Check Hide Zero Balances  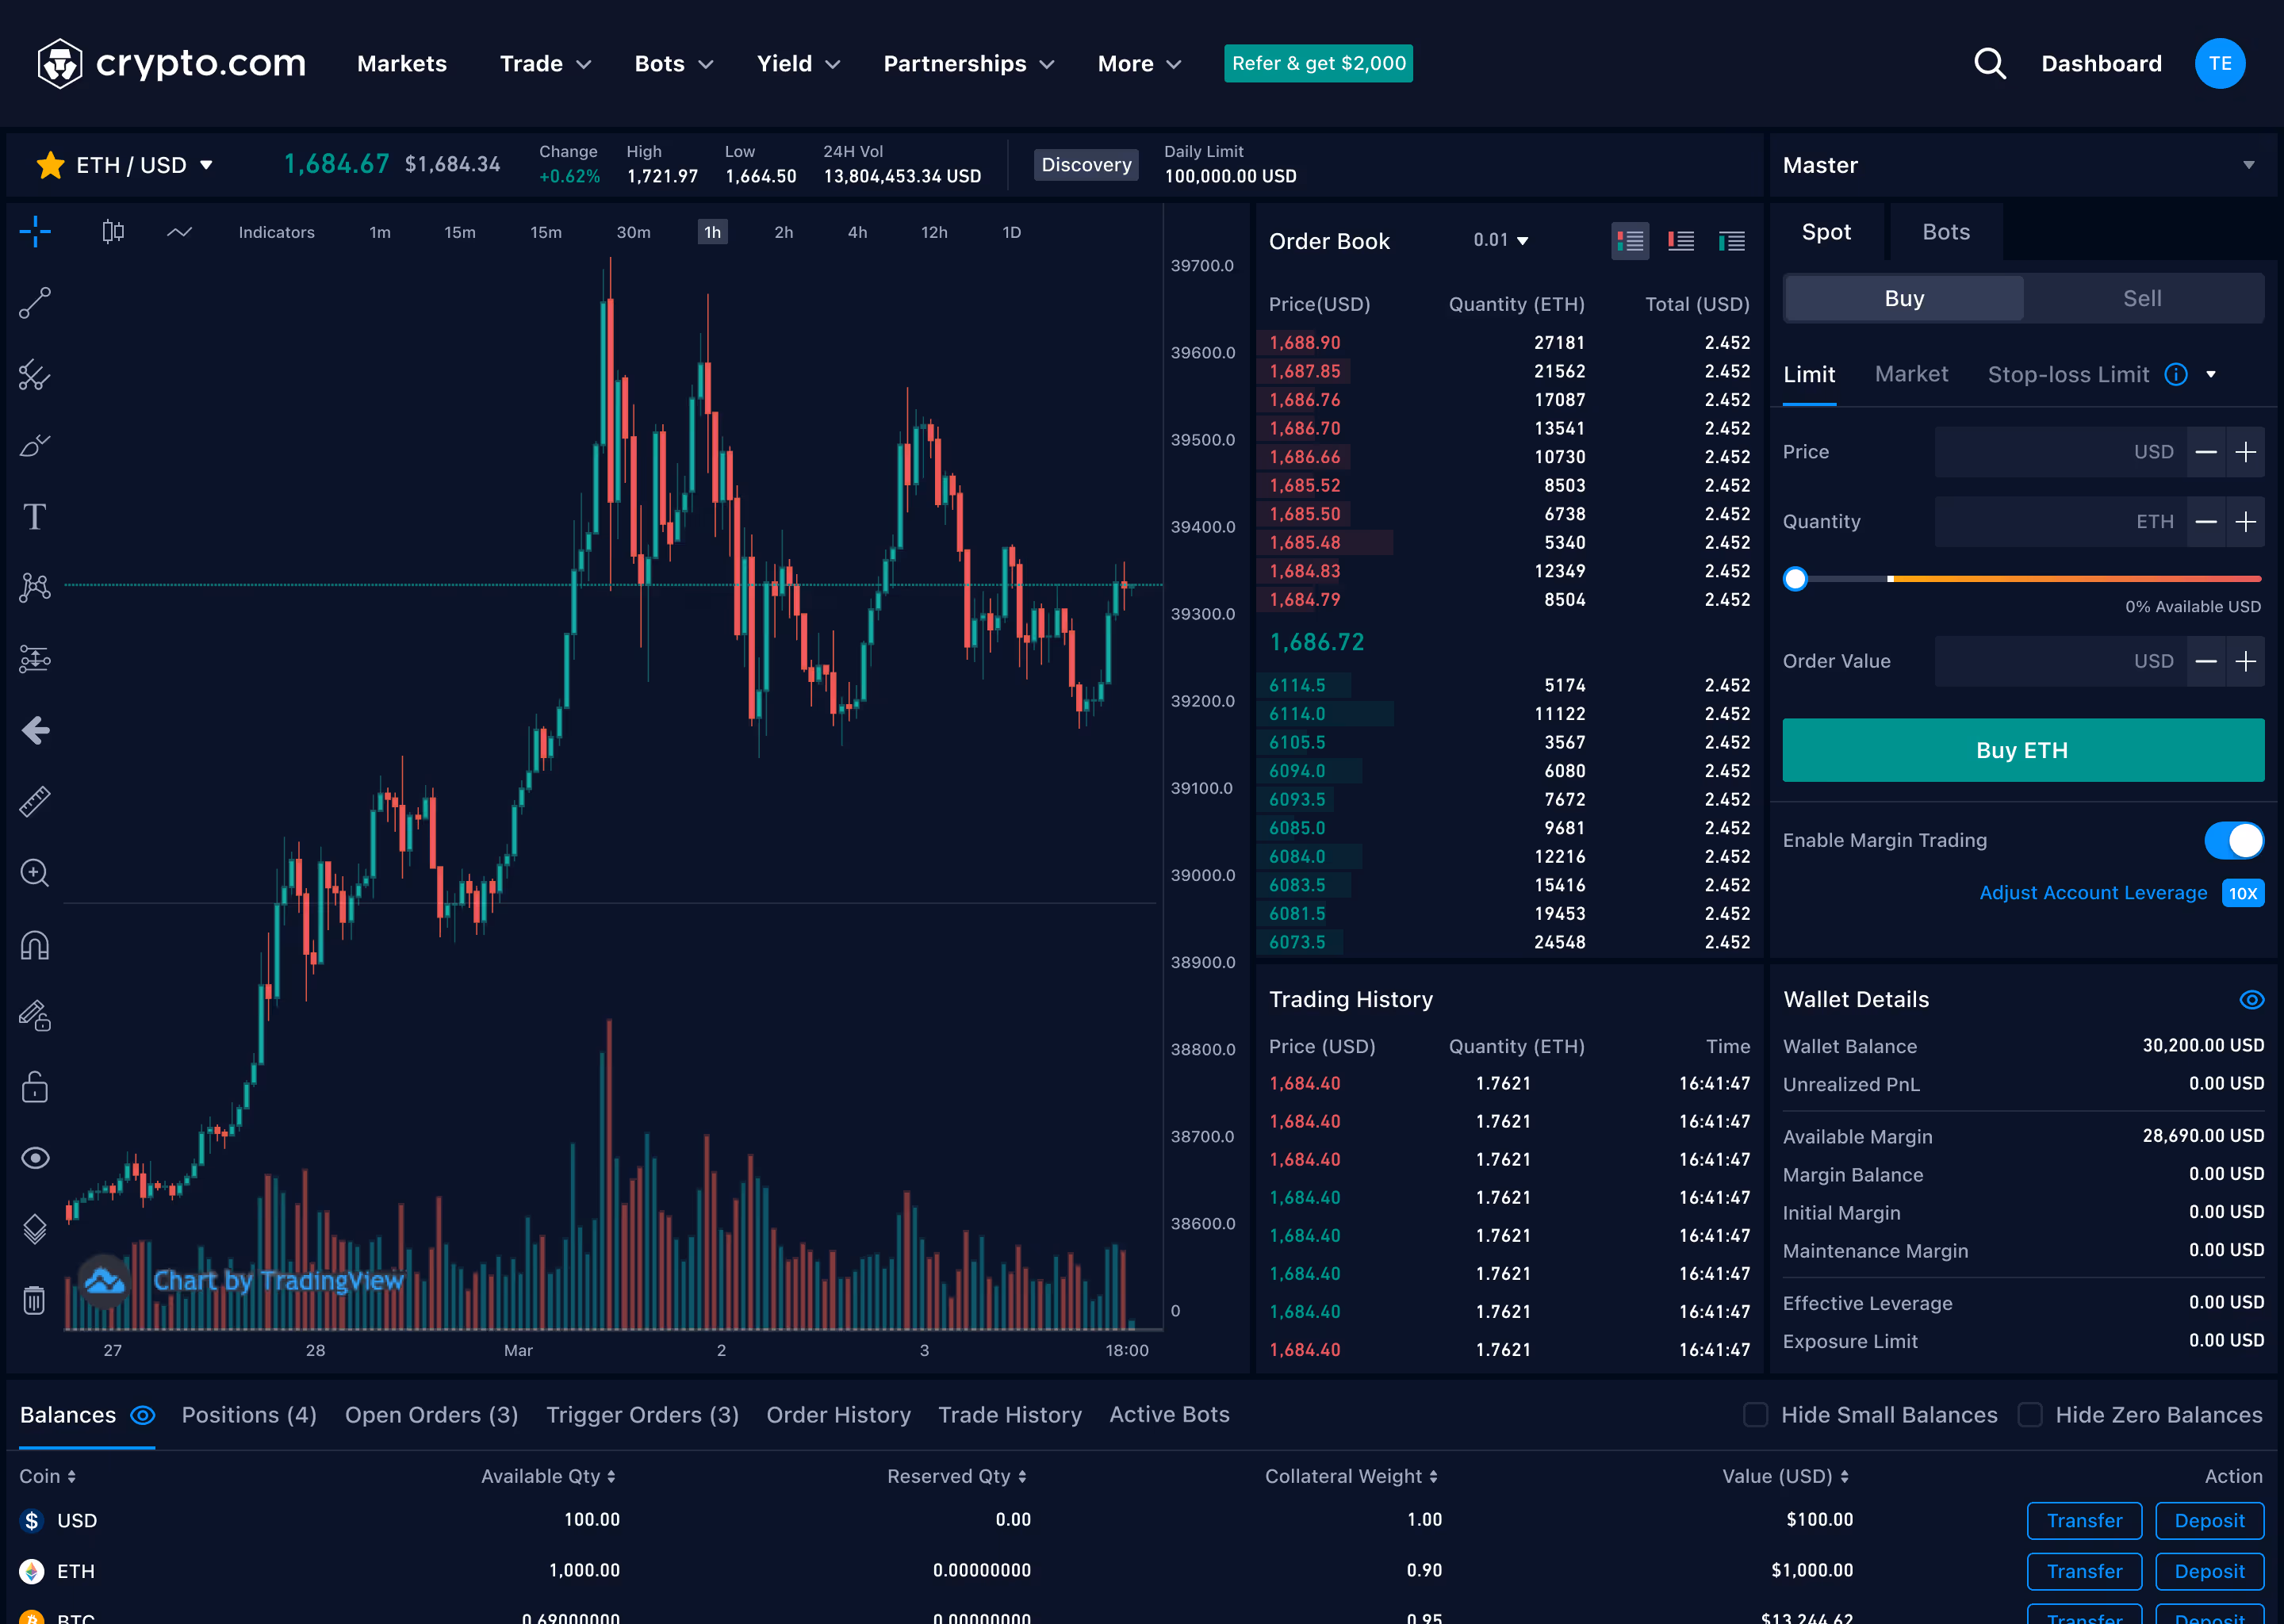pos(2029,1414)
